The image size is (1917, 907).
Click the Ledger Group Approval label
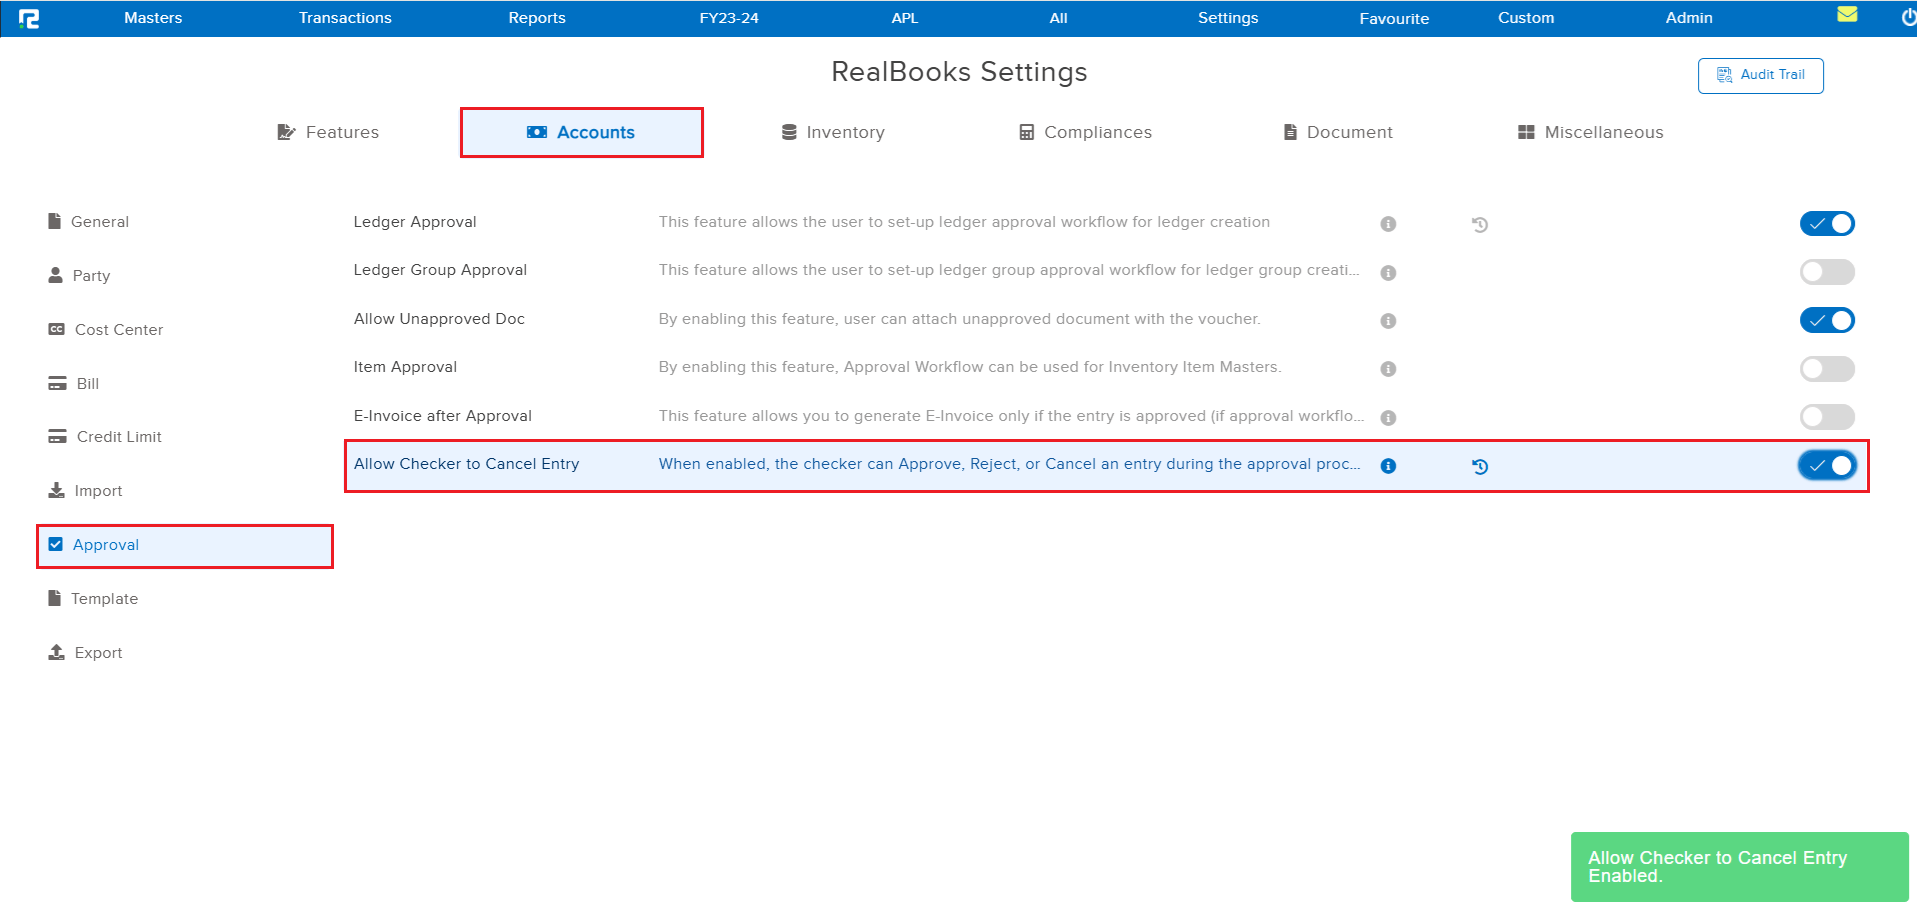tap(440, 270)
